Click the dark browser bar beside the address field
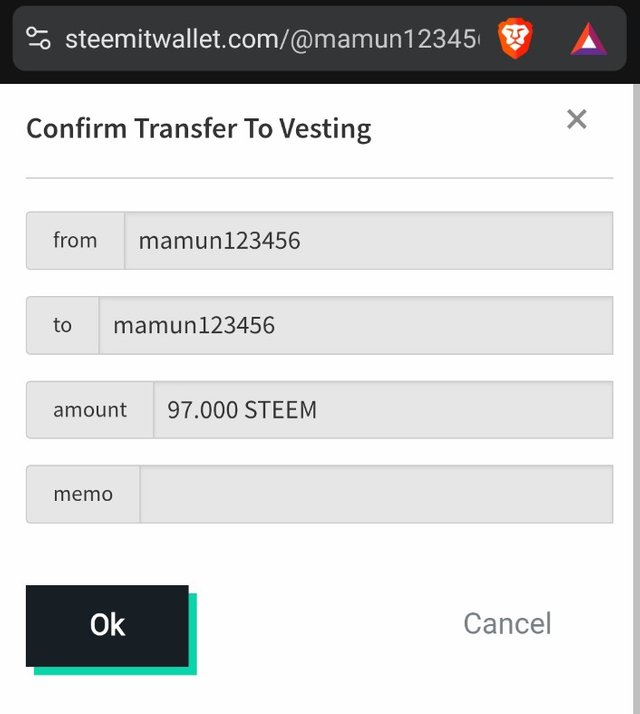This screenshot has height=714, width=640. pos(627,40)
